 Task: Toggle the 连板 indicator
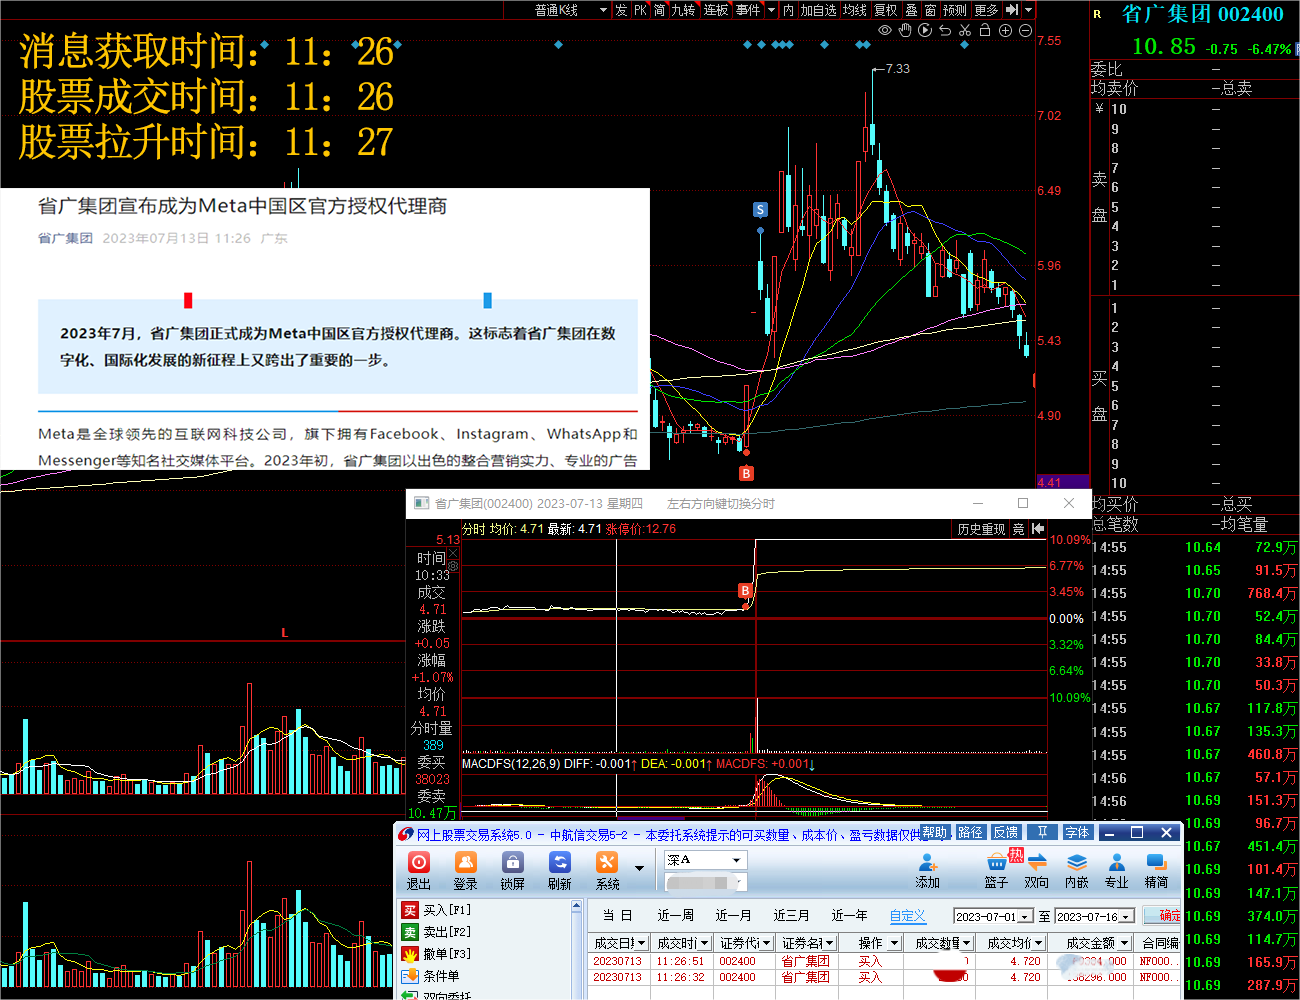(x=716, y=10)
